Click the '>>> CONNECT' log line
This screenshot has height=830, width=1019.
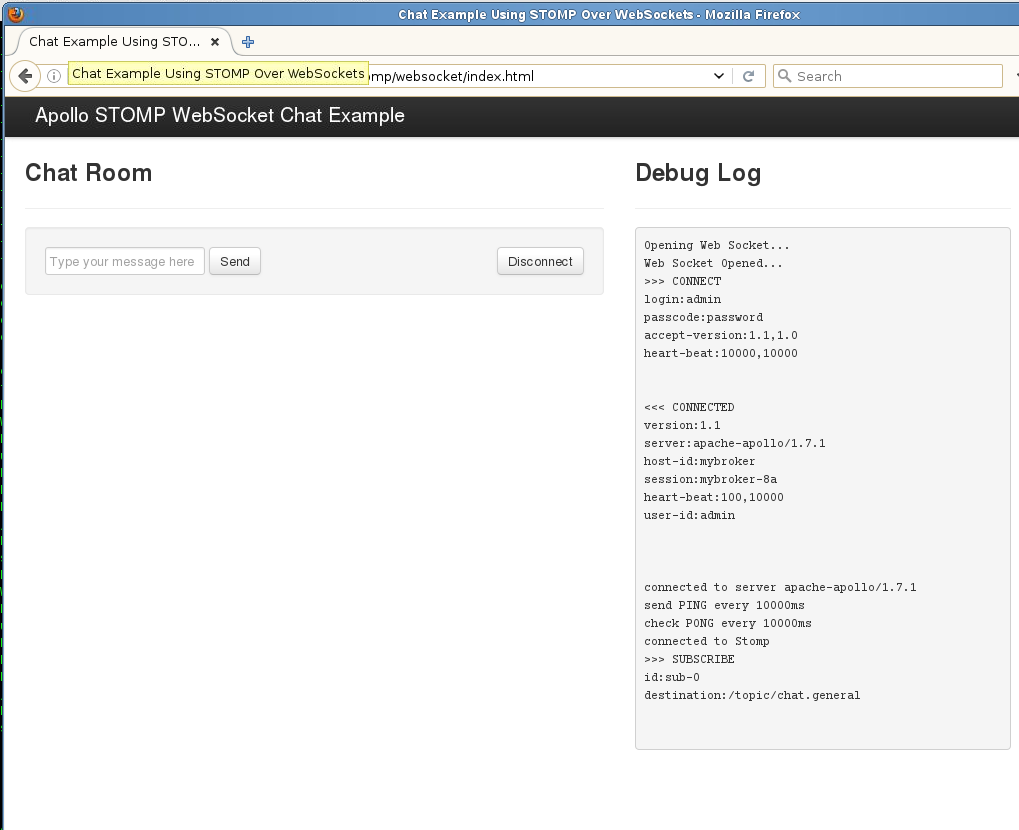682,281
